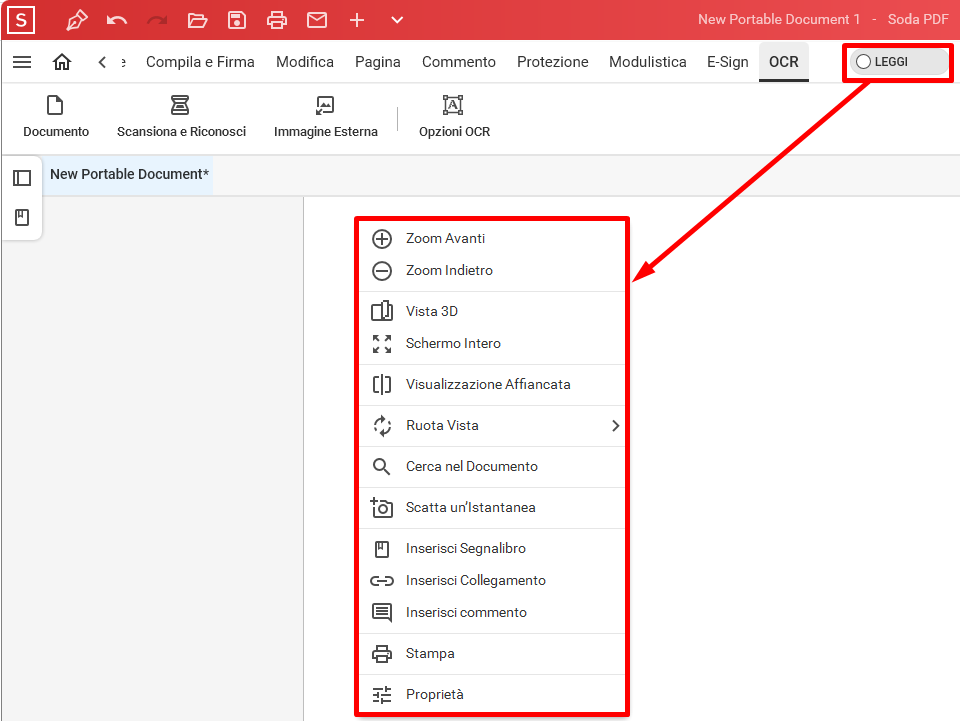Switch to the Pagina tab
Viewport: 960px width, 721px height.
(x=378, y=62)
